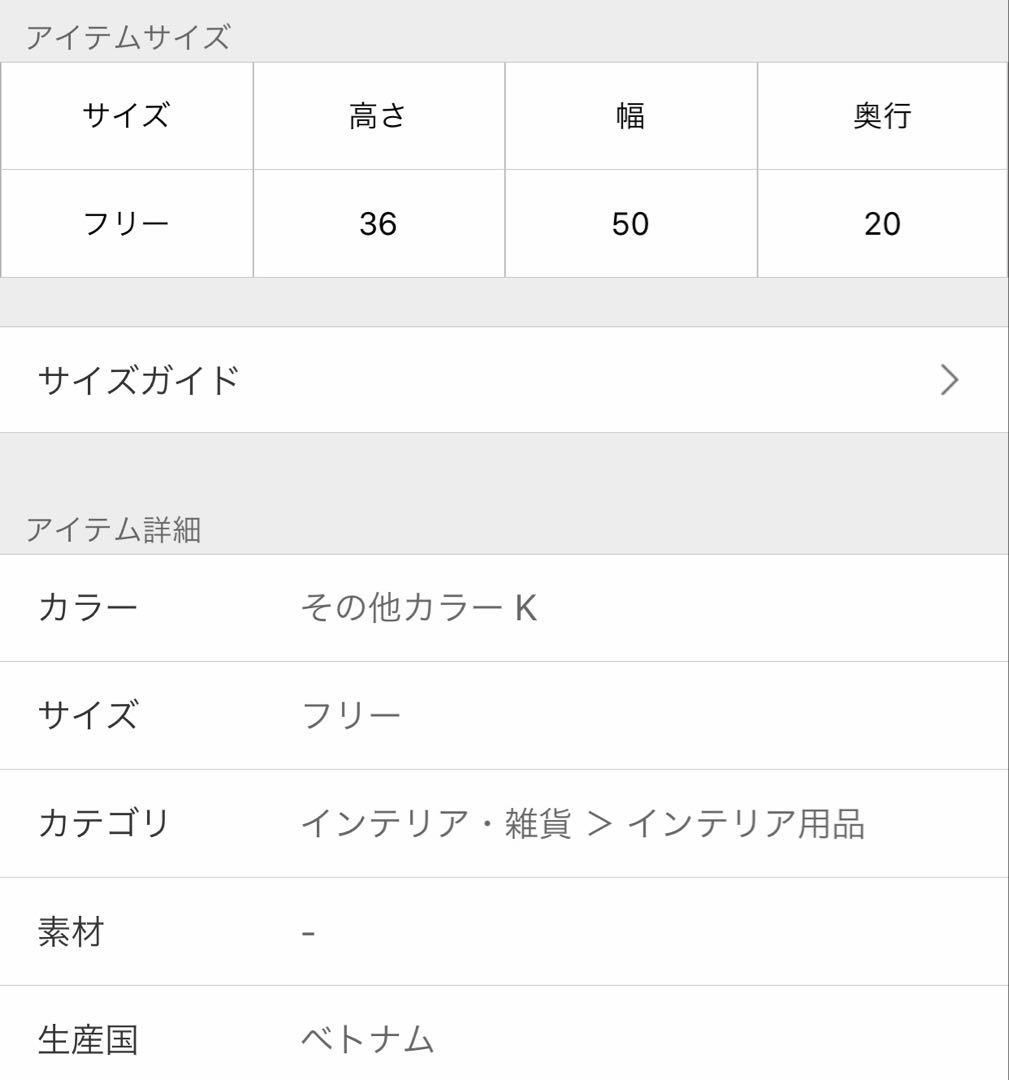Tap the サイズガイド row label
1009x1080 pixels.
click(x=138, y=380)
